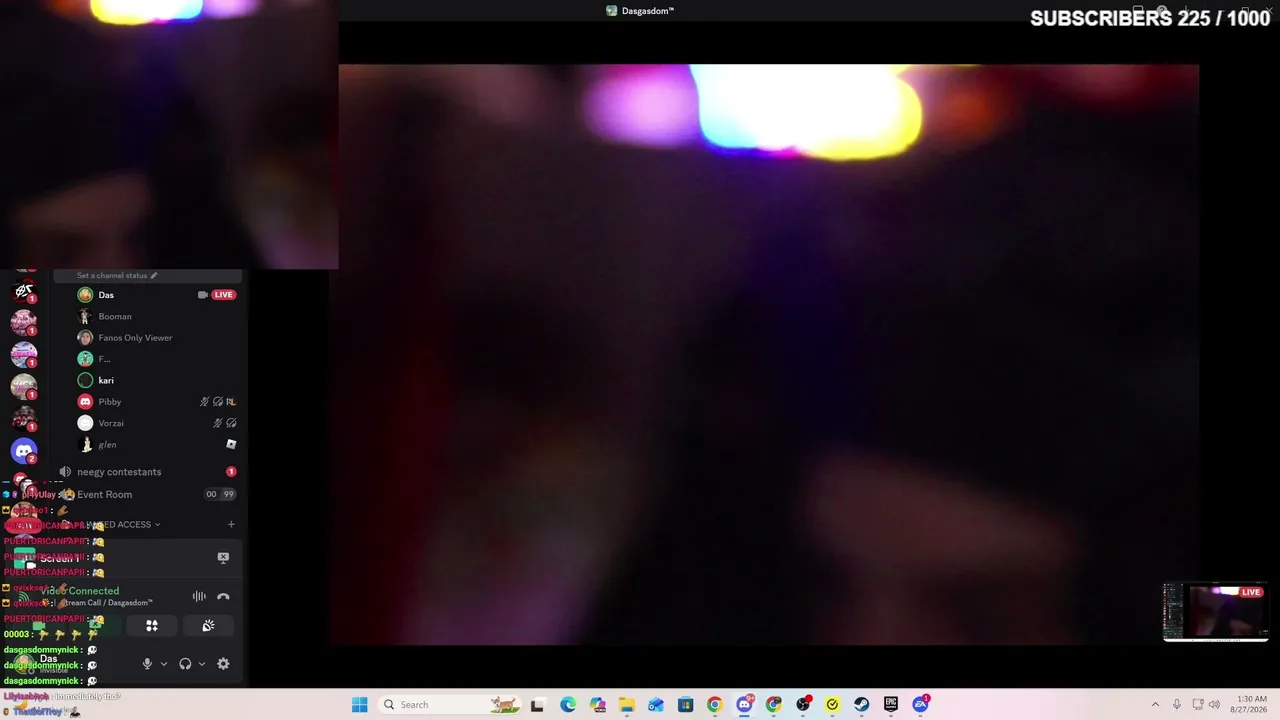Select user Pibby in the voice channel
The image size is (1280, 720).
coord(110,402)
